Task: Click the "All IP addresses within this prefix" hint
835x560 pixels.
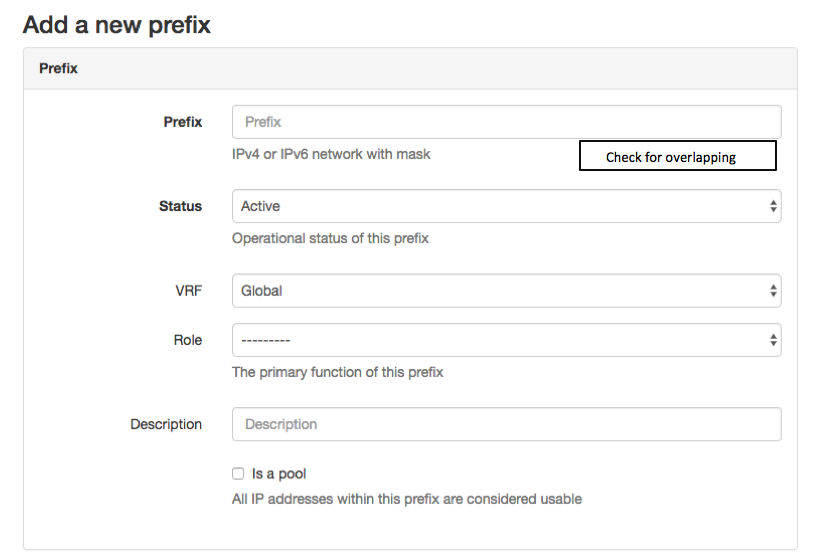Action: [406, 498]
